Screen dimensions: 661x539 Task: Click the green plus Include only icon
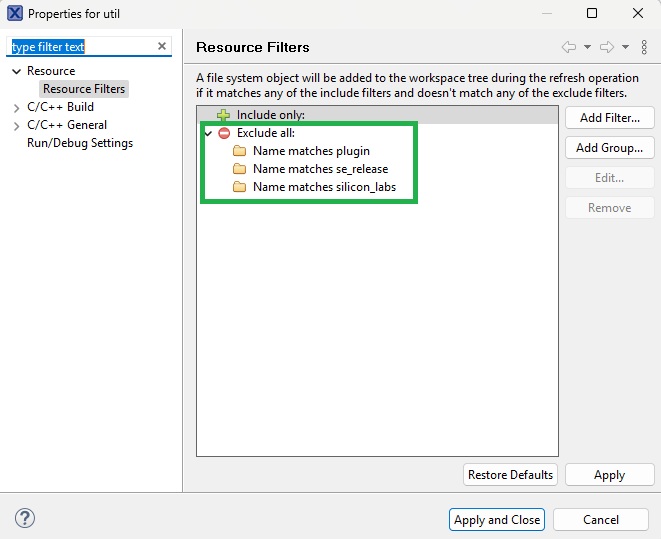click(x=223, y=115)
